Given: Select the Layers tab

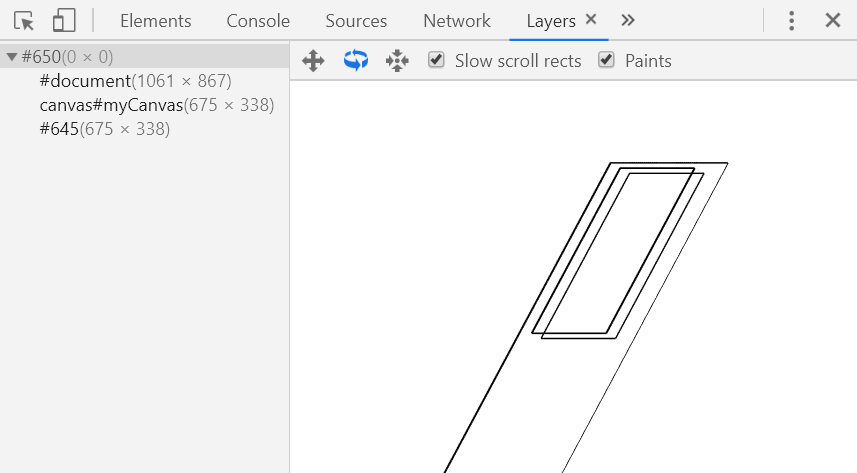Looking at the screenshot, I should click(551, 21).
